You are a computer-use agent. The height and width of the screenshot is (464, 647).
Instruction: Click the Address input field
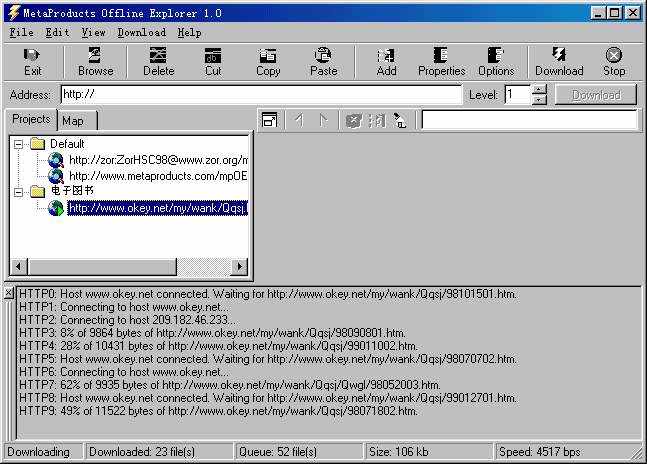point(261,94)
